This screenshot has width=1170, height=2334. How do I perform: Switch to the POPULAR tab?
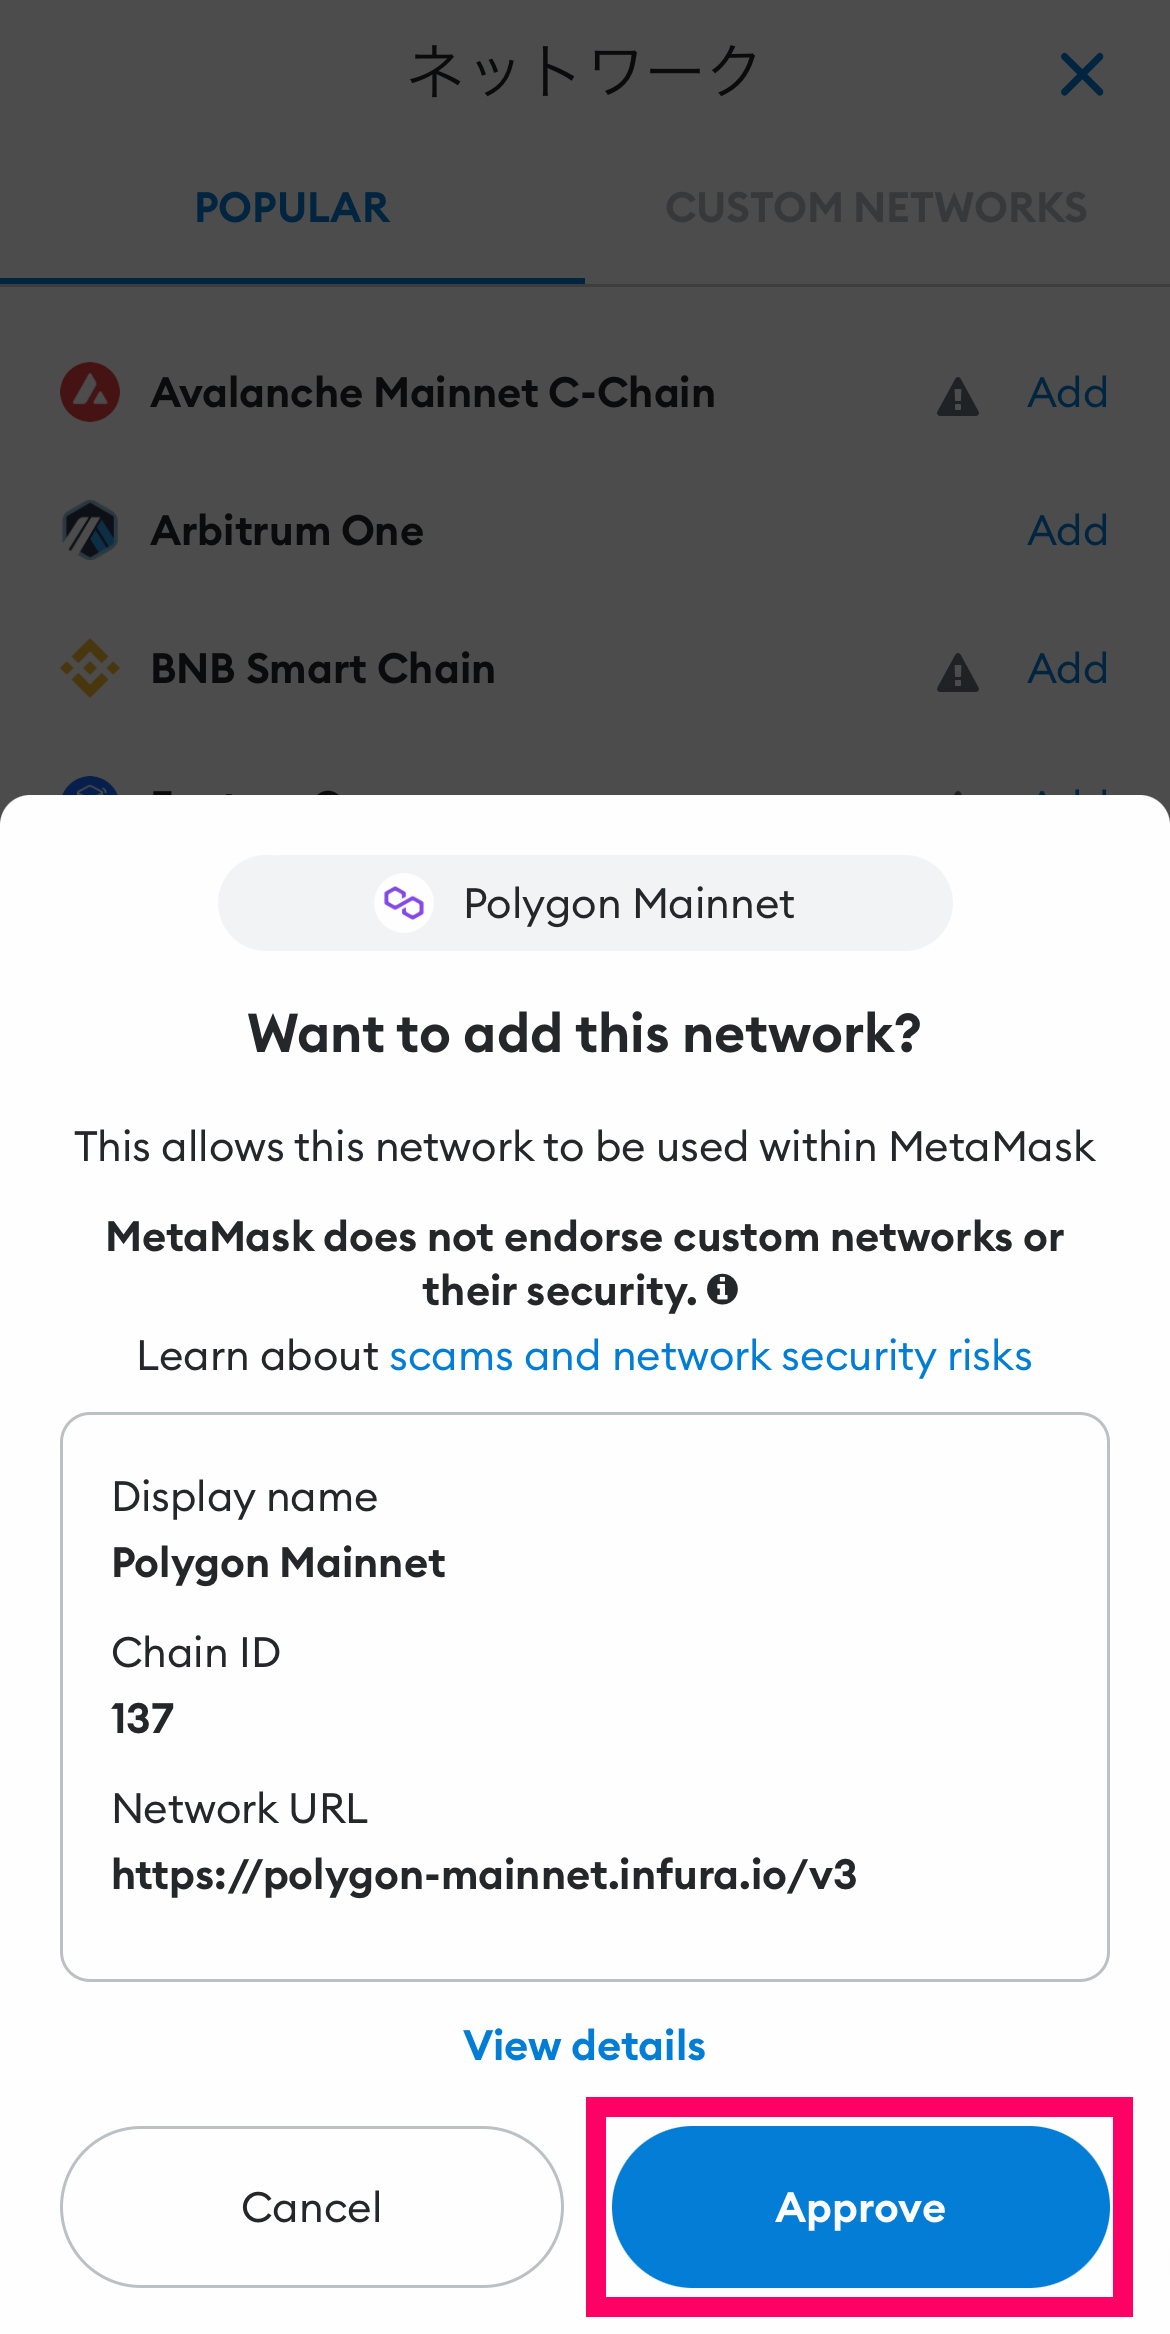(292, 208)
